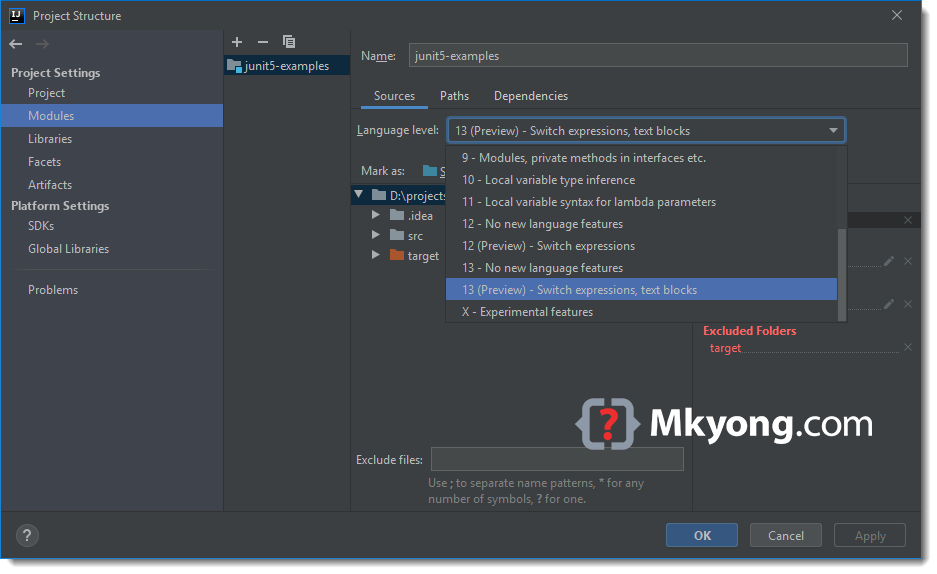Choose 12 (Preview) - Switch expressions
Viewport: 937px width, 574px height.
click(x=641, y=246)
